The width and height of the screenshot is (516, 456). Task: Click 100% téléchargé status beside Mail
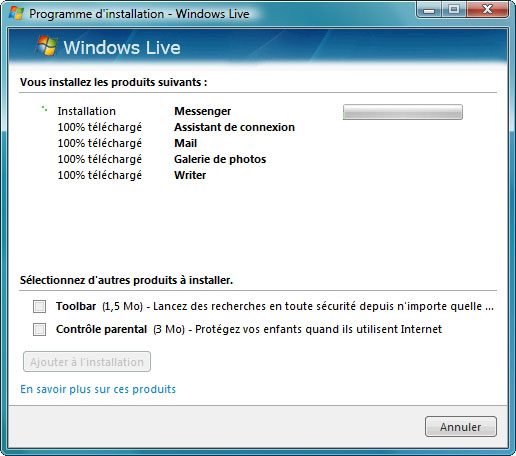point(100,143)
